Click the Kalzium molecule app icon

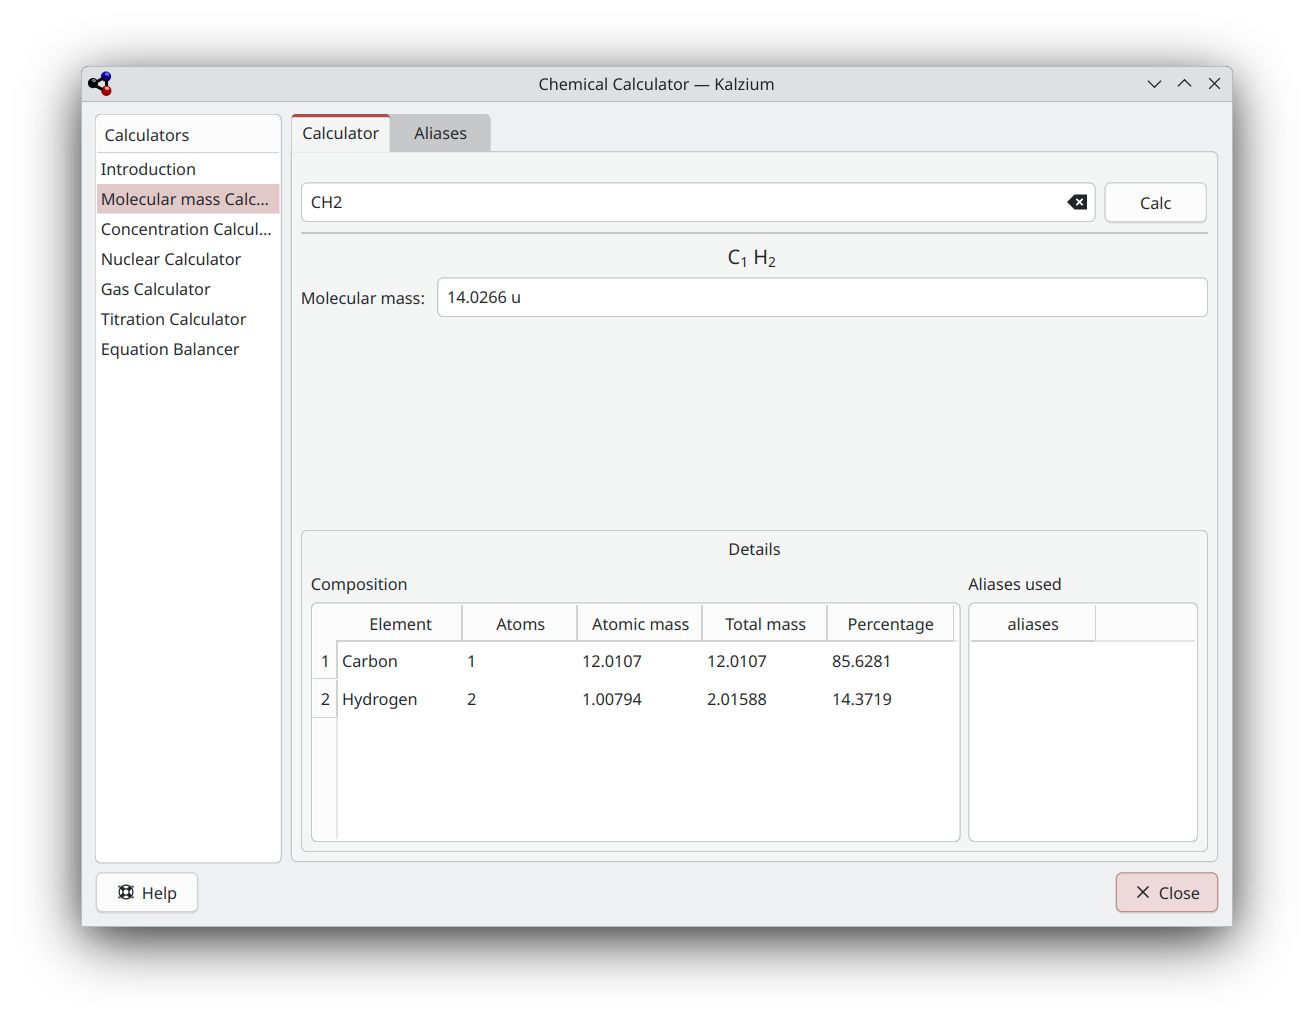pos(100,84)
